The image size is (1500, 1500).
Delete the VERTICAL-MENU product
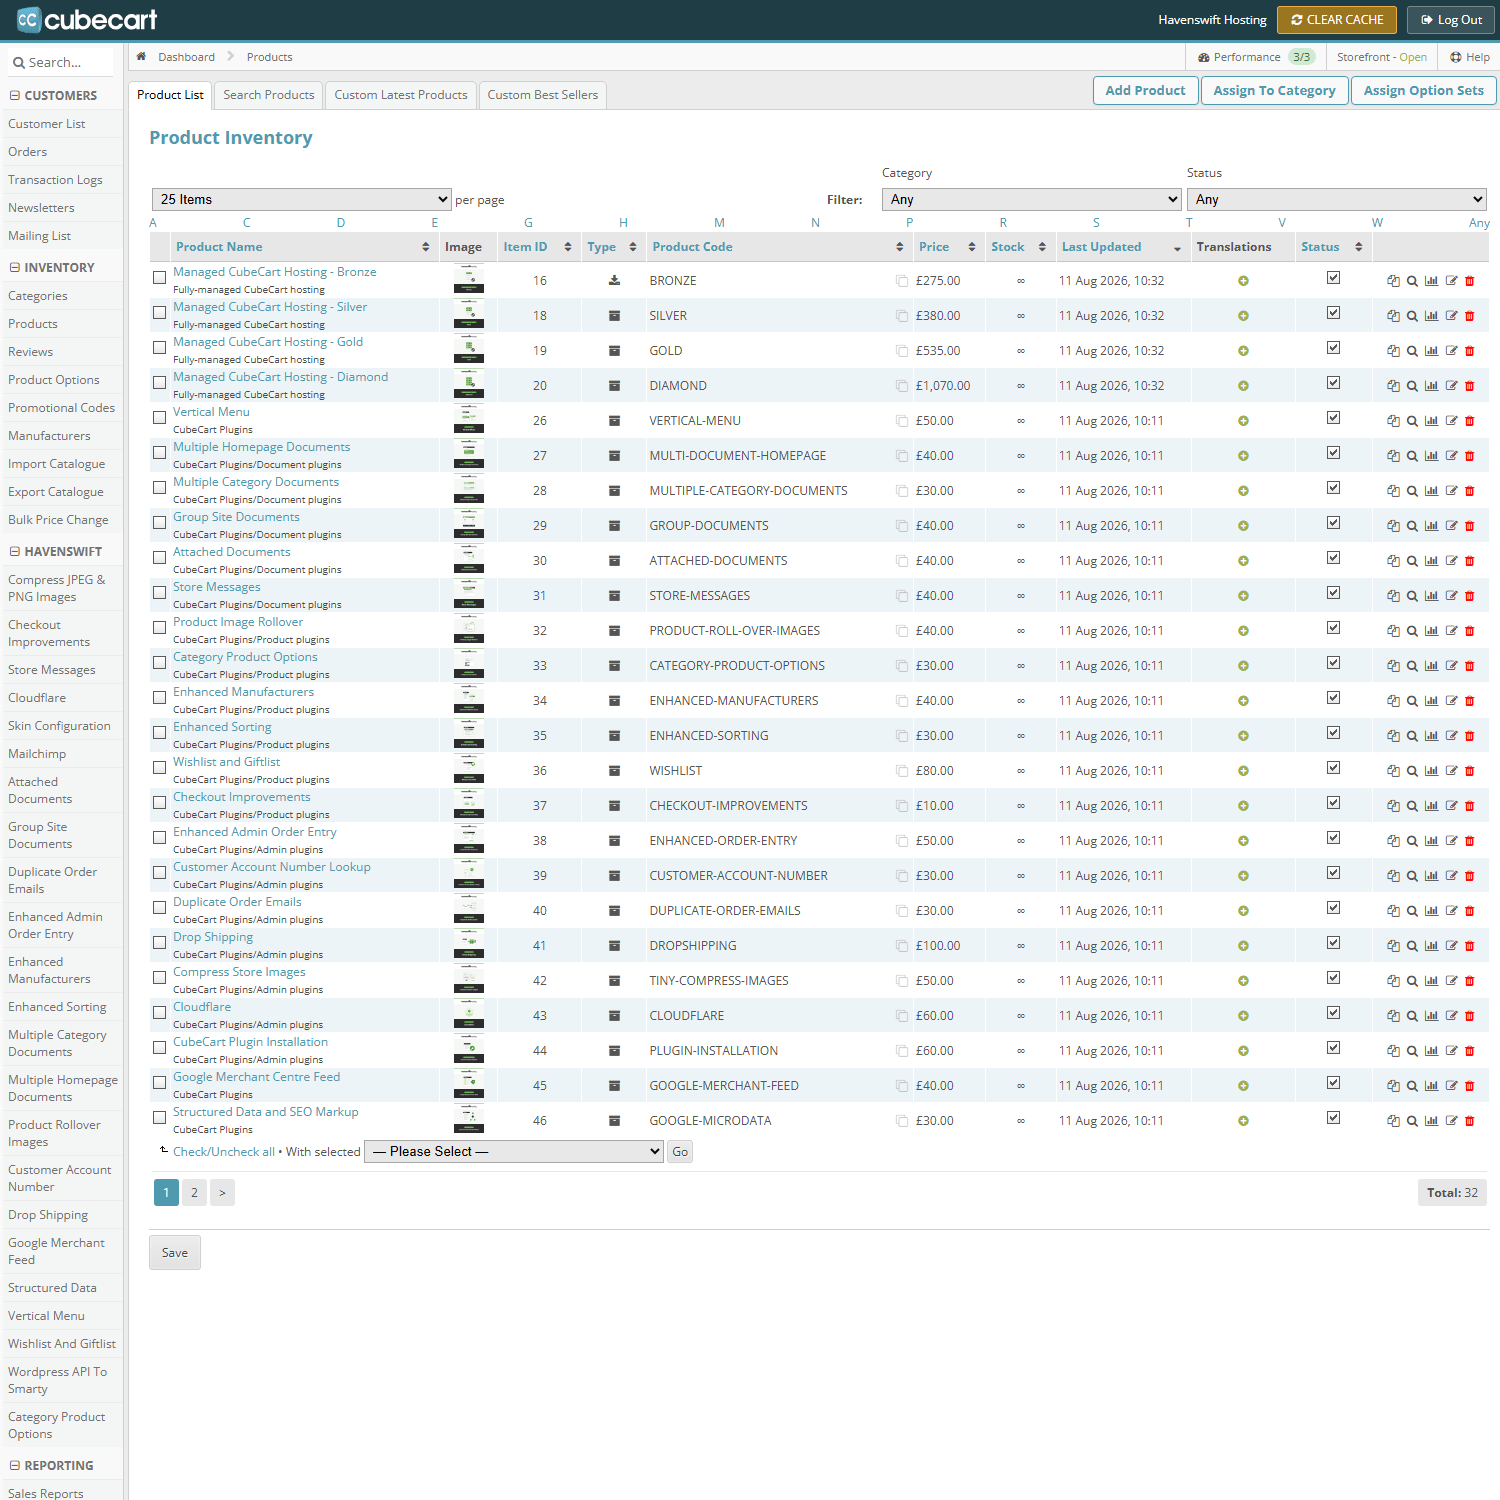point(1469,421)
